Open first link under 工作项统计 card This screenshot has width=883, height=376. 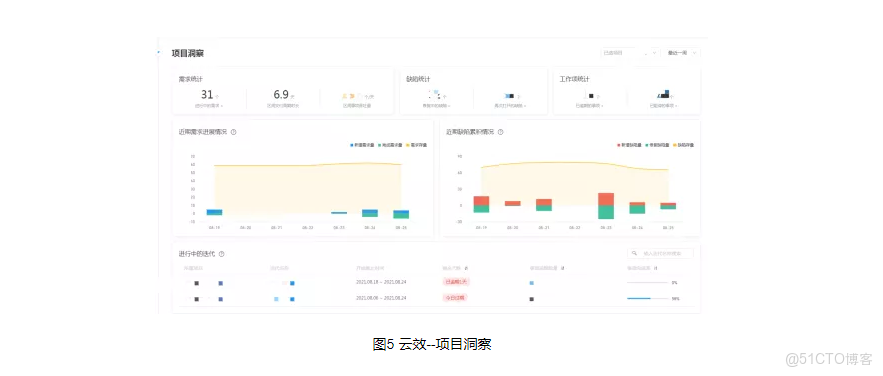point(589,106)
